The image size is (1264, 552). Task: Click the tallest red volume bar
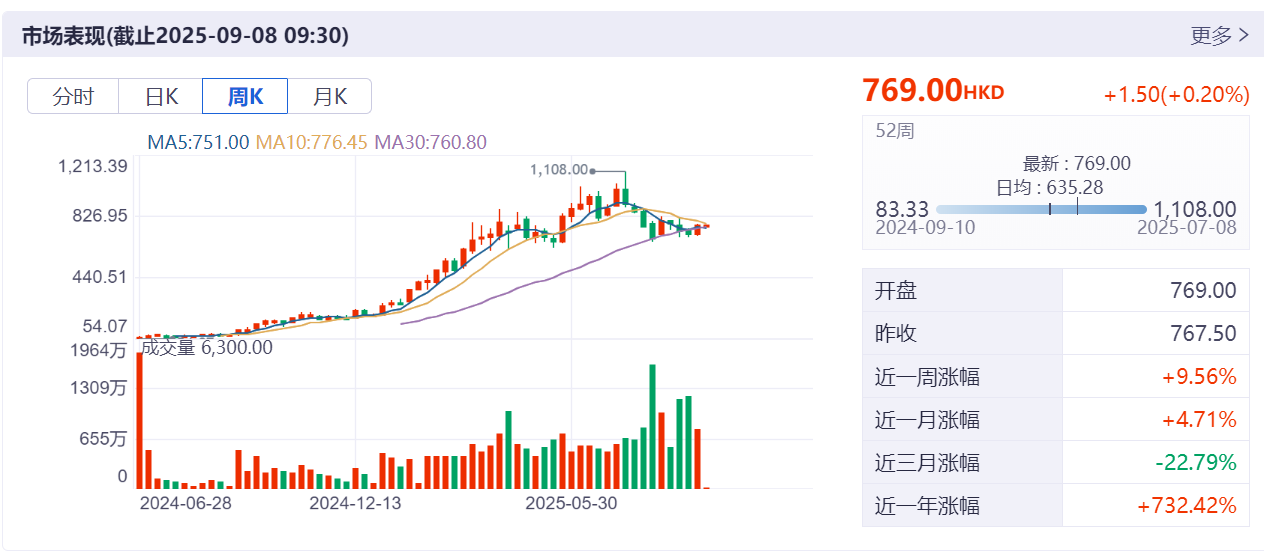pos(140,420)
